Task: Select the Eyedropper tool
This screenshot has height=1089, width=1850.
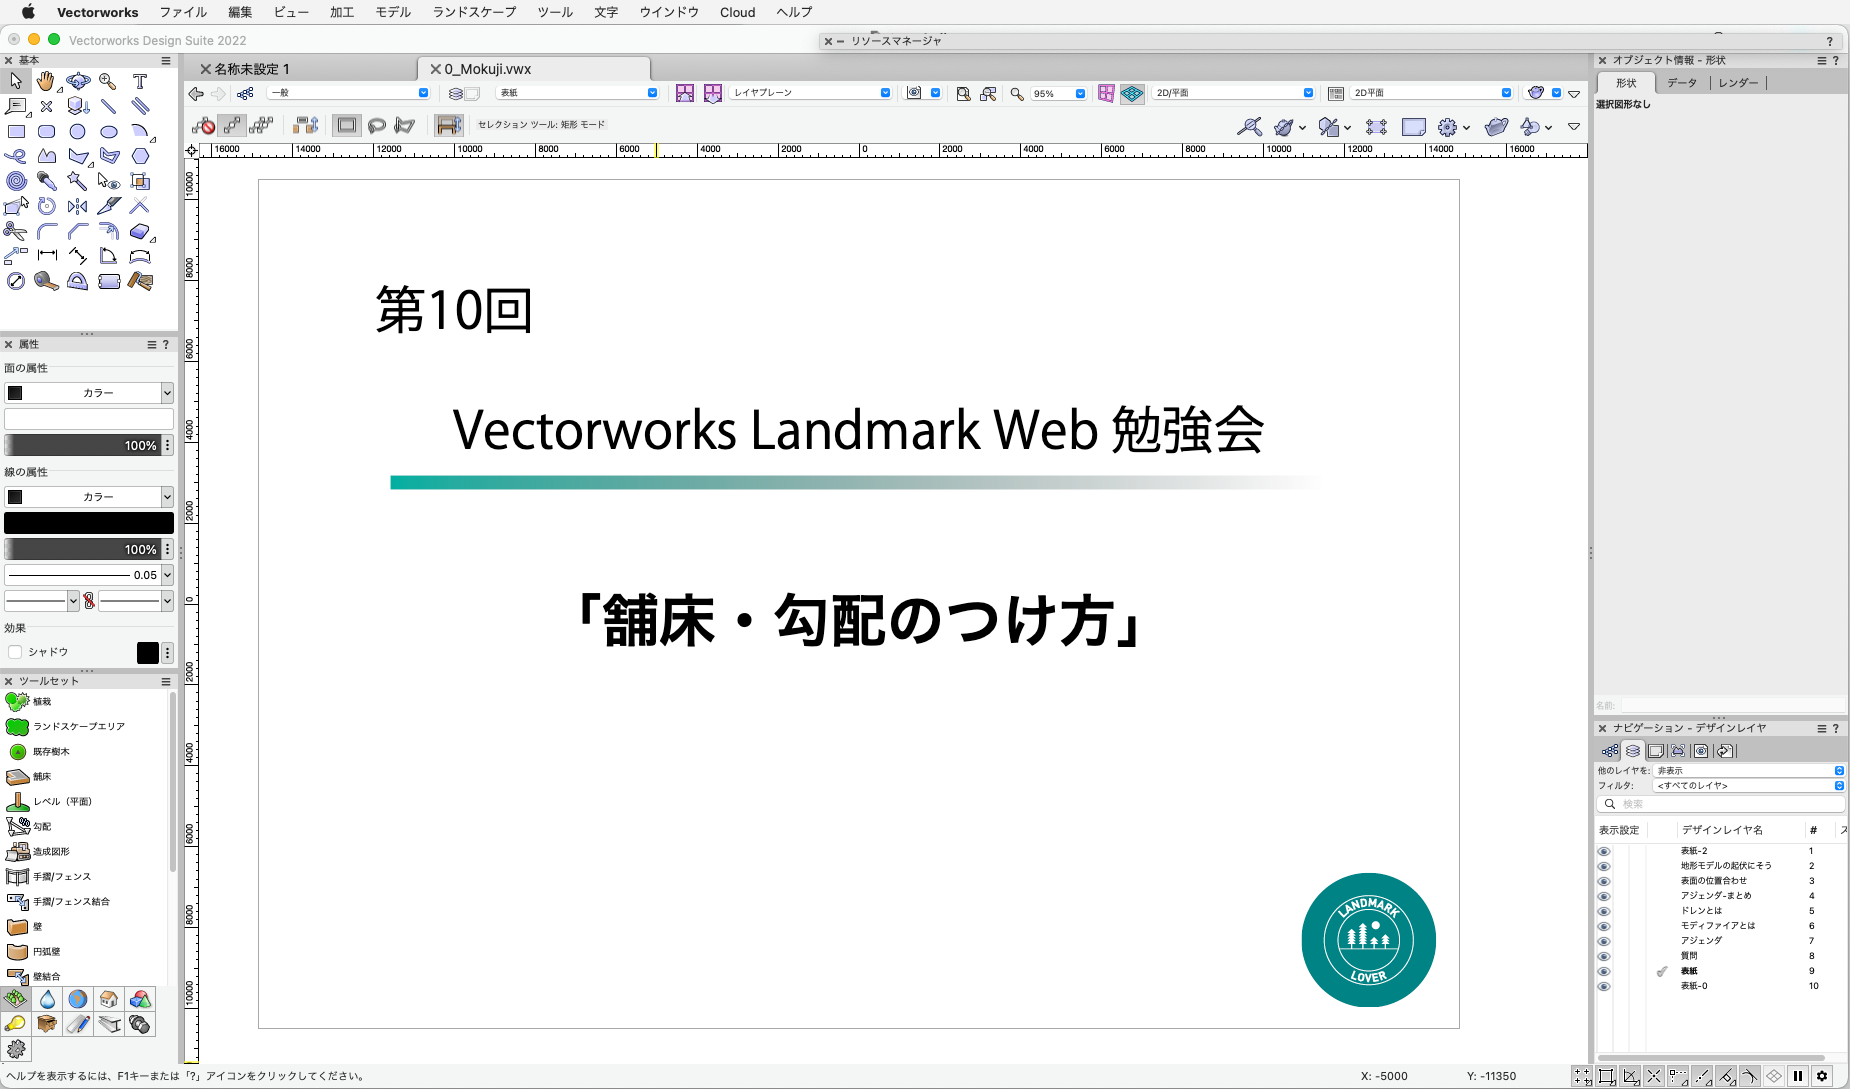Action: [x=46, y=181]
